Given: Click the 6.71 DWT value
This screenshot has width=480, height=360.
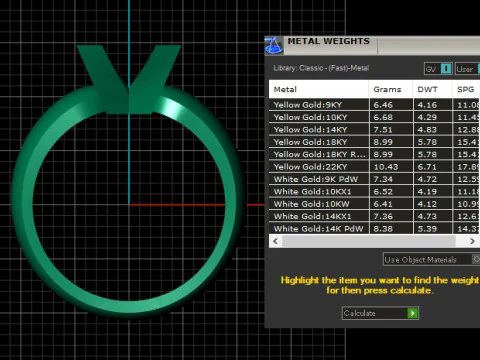Looking at the screenshot, I should pos(427,167).
